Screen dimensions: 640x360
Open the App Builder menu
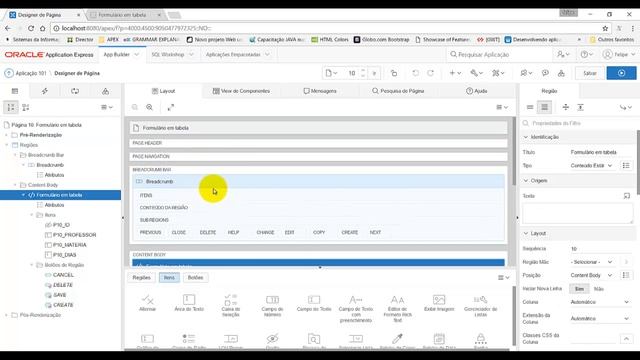pyautogui.click(x=121, y=54)
